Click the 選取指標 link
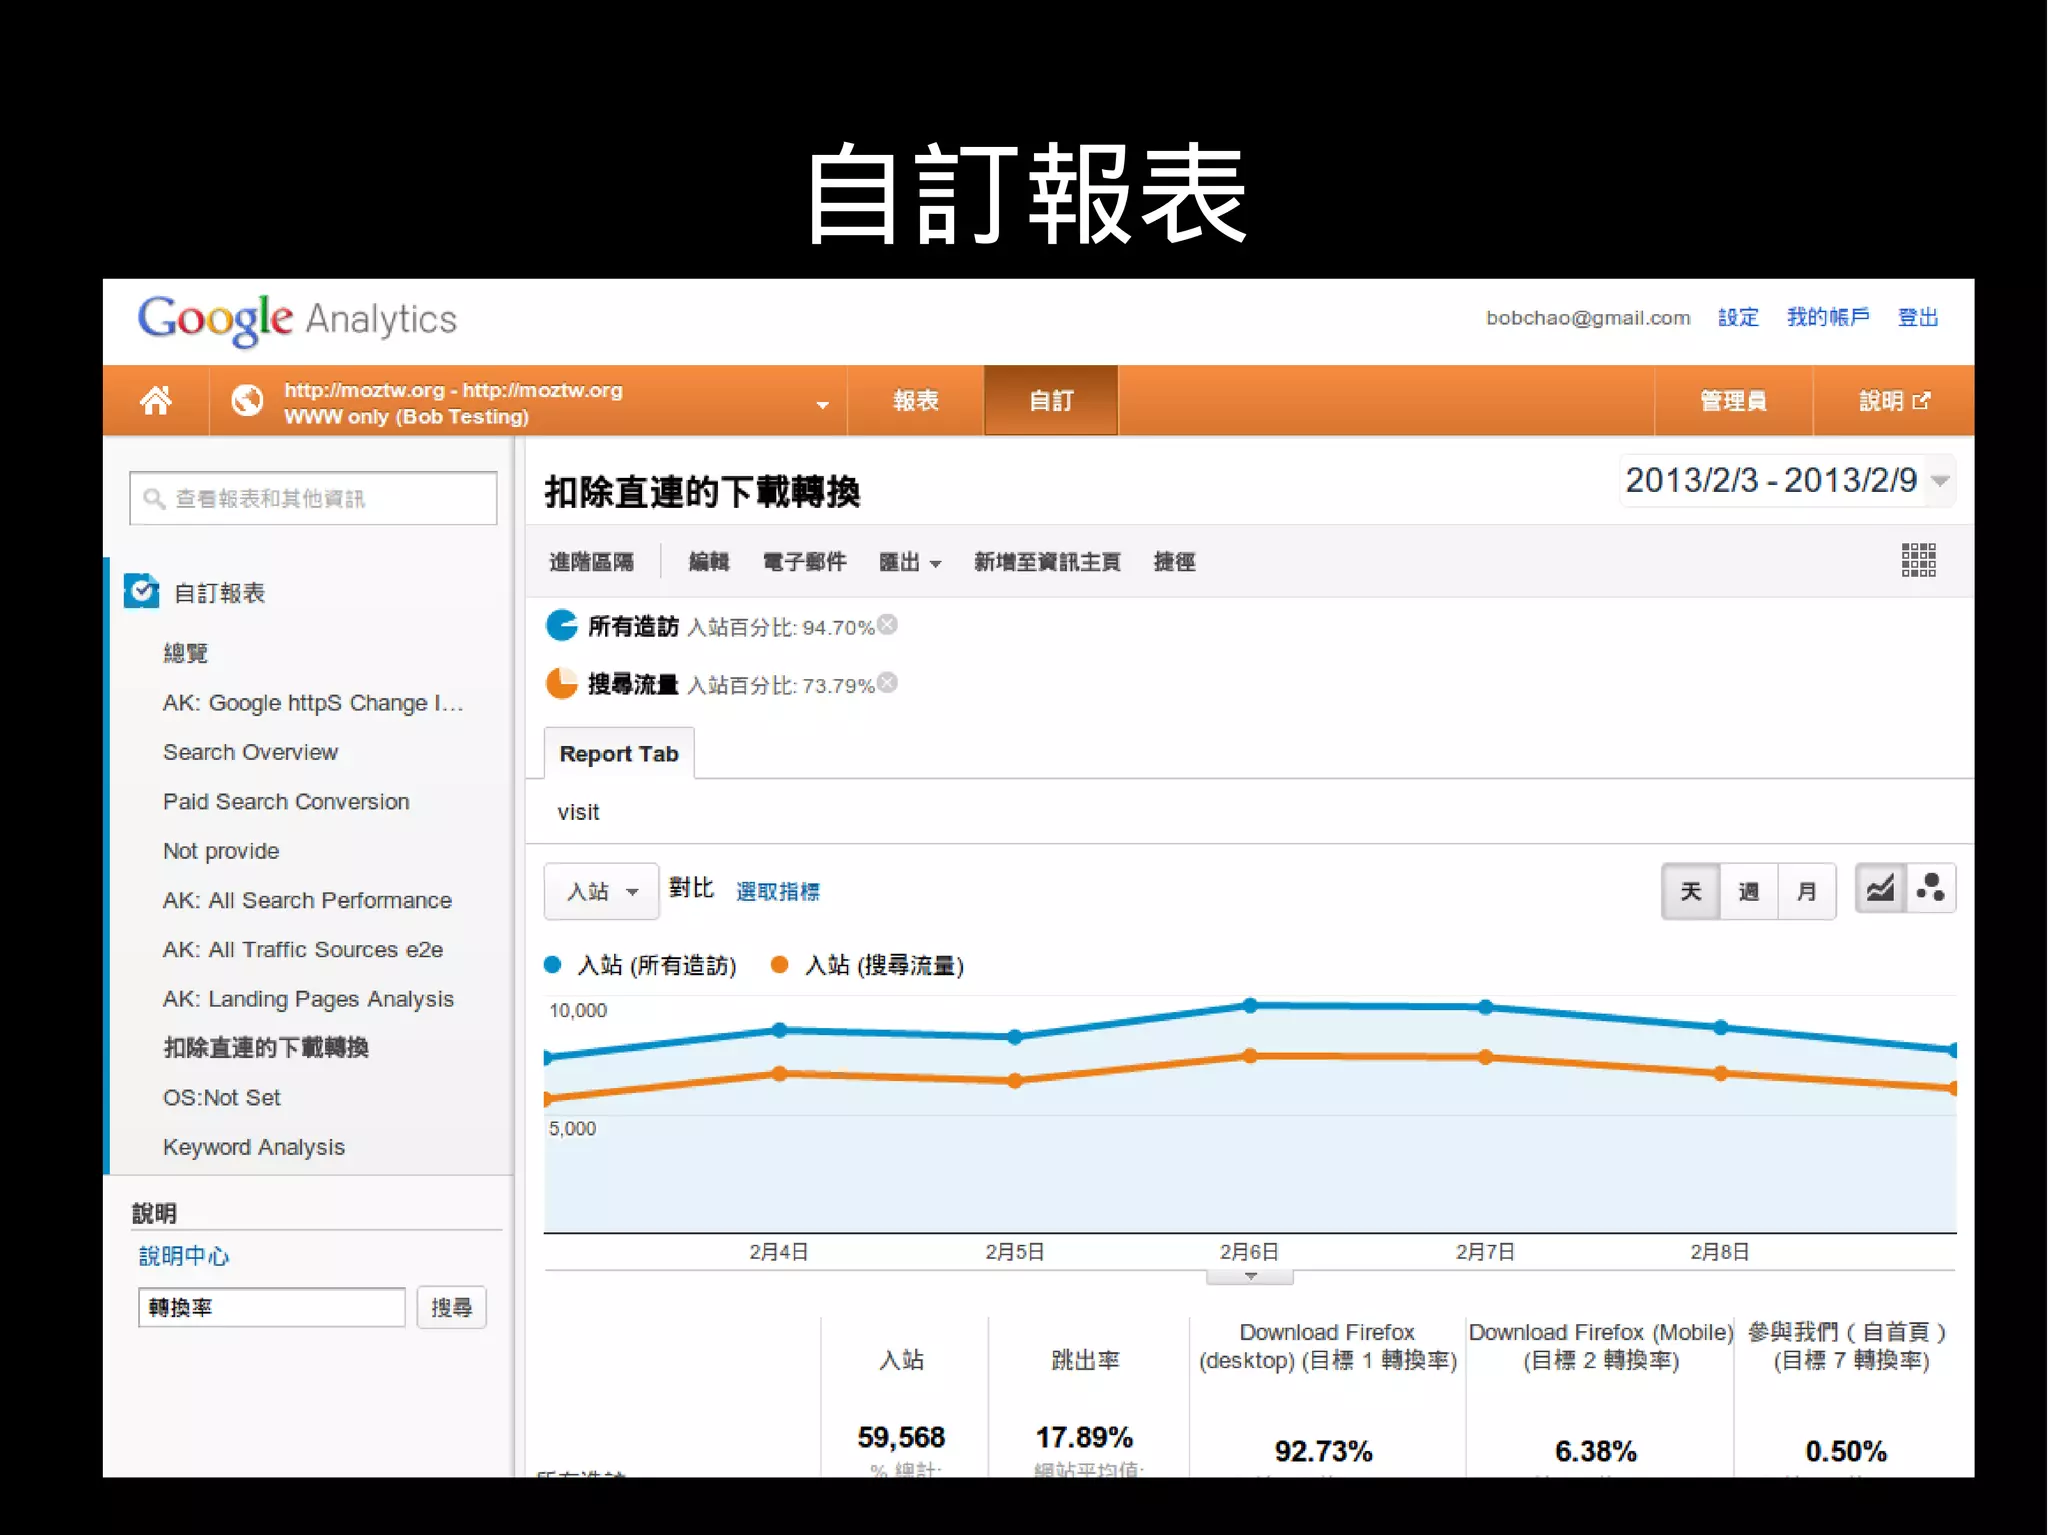Viewport: 2048px width, 1535px height. 777,891
